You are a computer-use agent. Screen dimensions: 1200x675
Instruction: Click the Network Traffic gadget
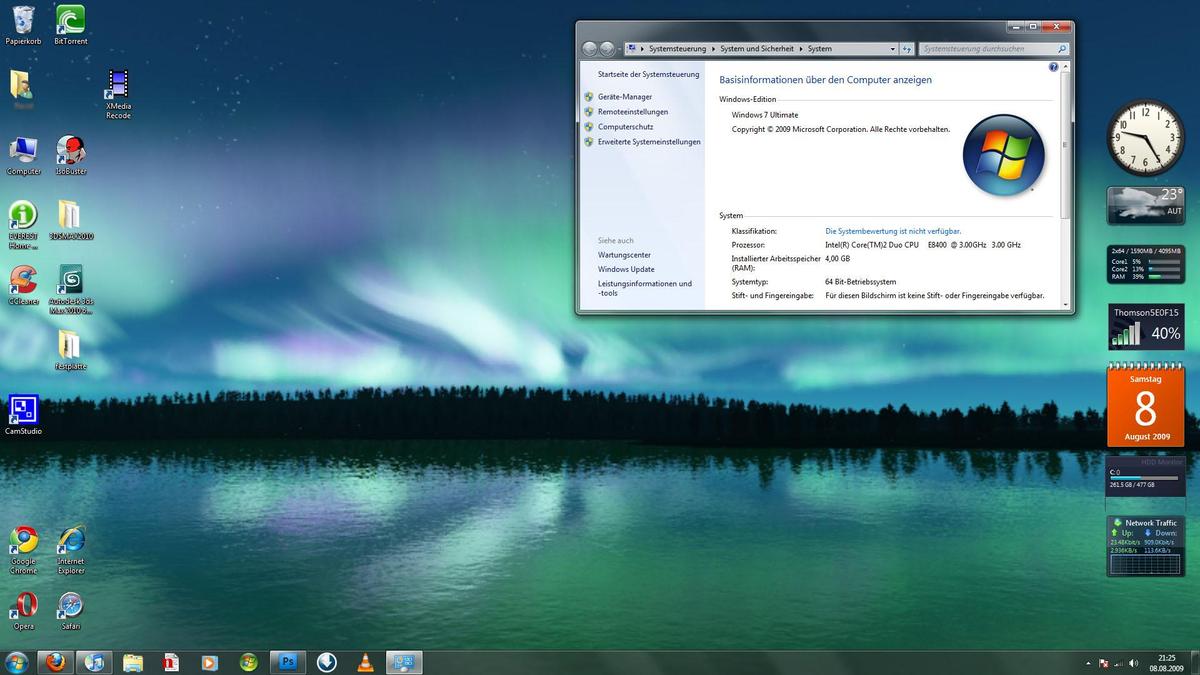(x=1146, y=546)
